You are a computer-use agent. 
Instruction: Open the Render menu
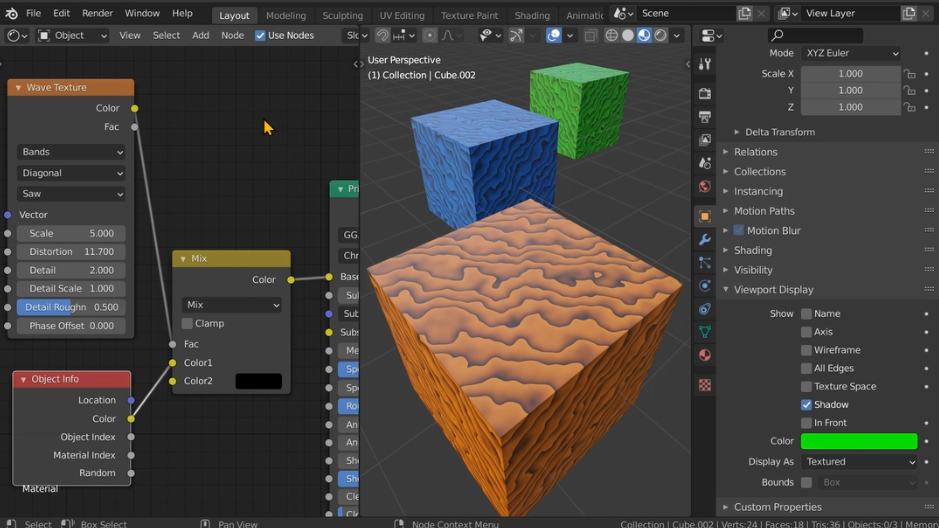click(97, 13)
